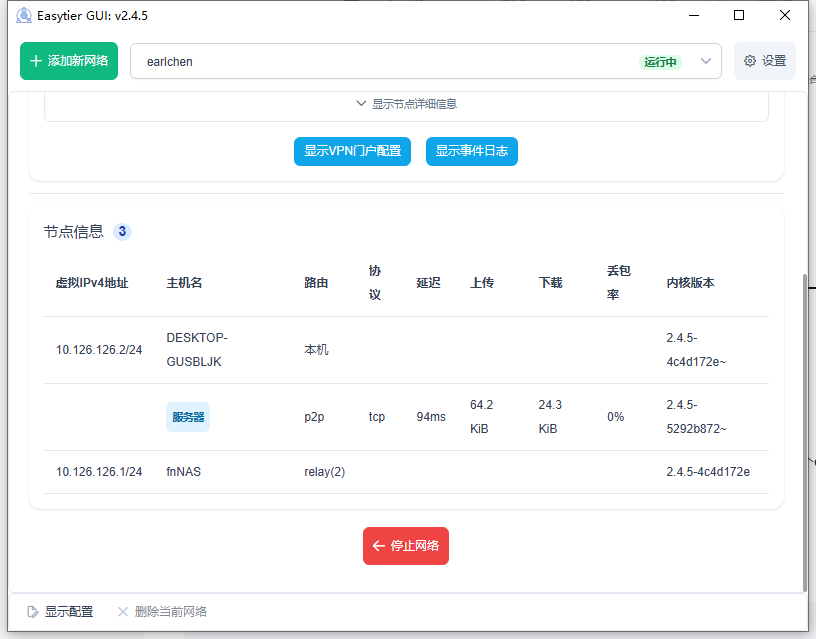Open 设置 button label
The width and height of the screenshot is (816, 639).
(x=774, y=61)
